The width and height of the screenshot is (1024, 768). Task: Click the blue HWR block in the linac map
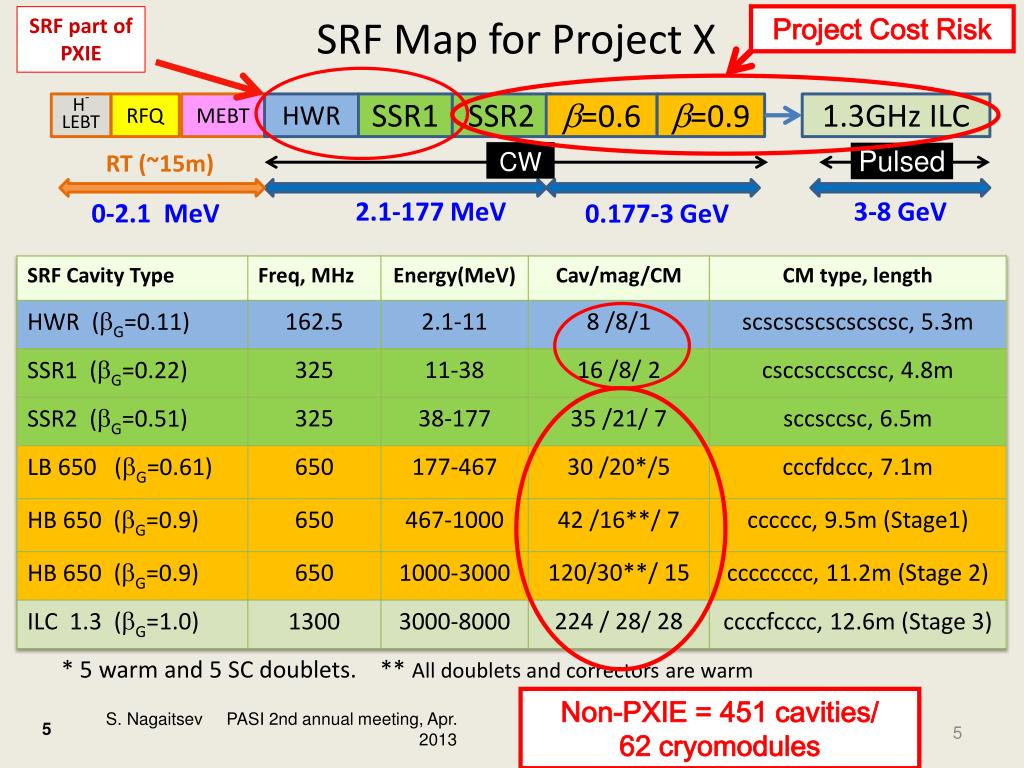pos(312,116)
